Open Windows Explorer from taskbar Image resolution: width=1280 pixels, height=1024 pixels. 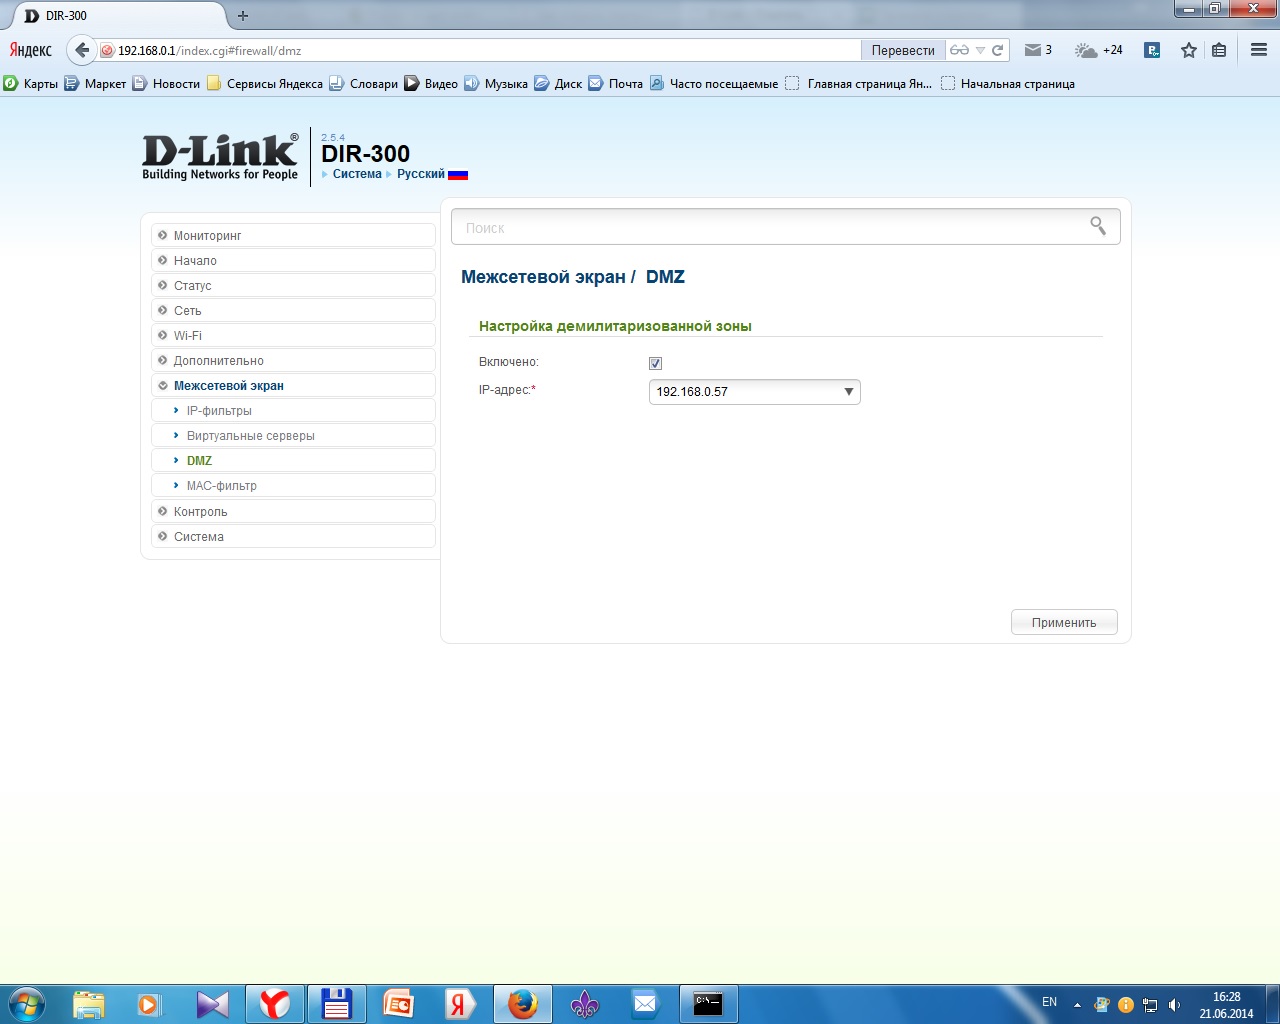click(88, 1004)
